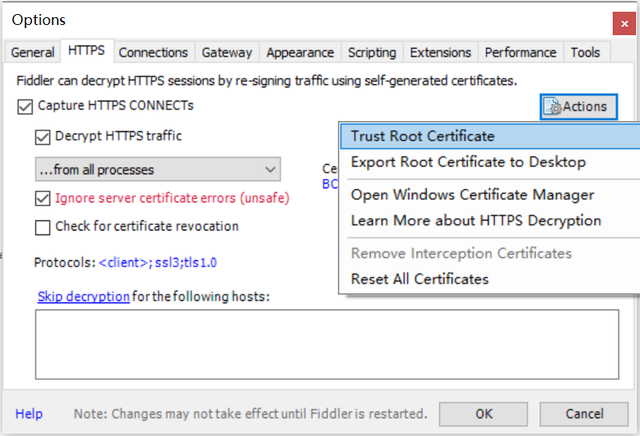640x436 pixels.
Task: Select the Performance tab
Action: 520,52
